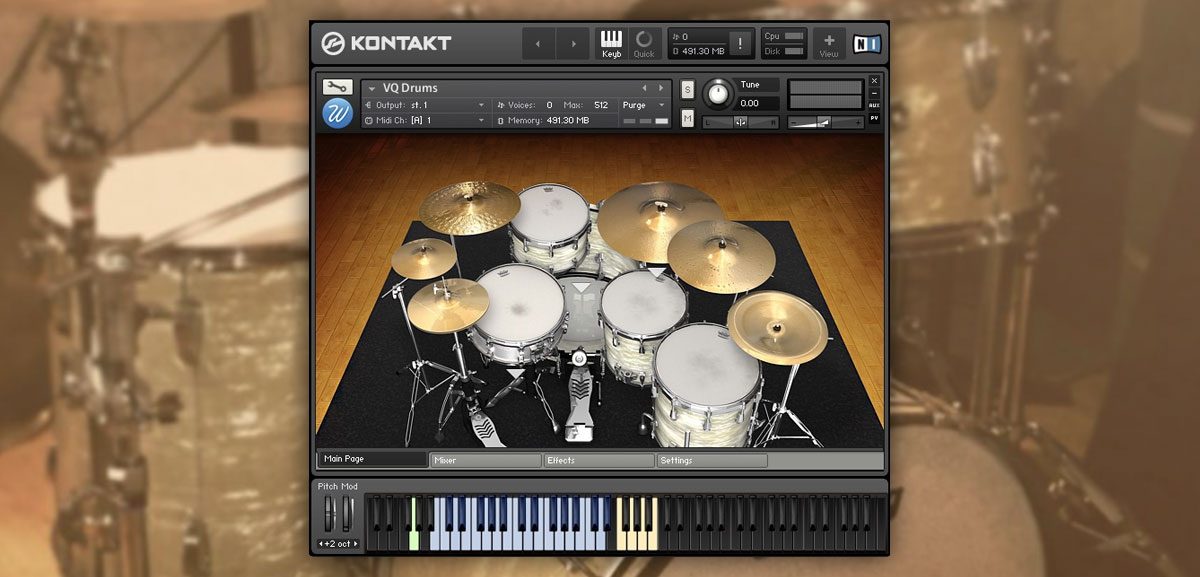Click the hi-hat cymbal
This screenshot has width=1200, height=577.
tap(446, 304)
